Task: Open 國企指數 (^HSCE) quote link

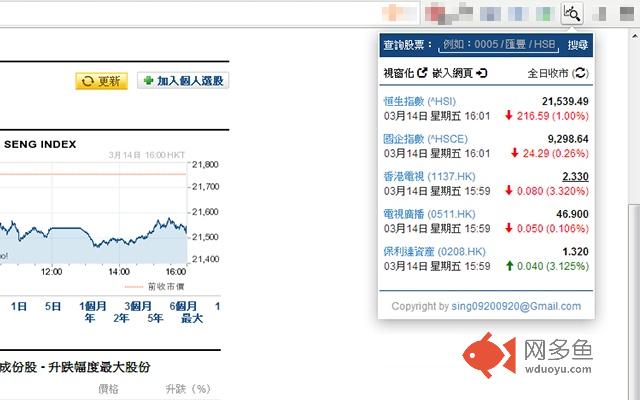Action: click(425, 139)
